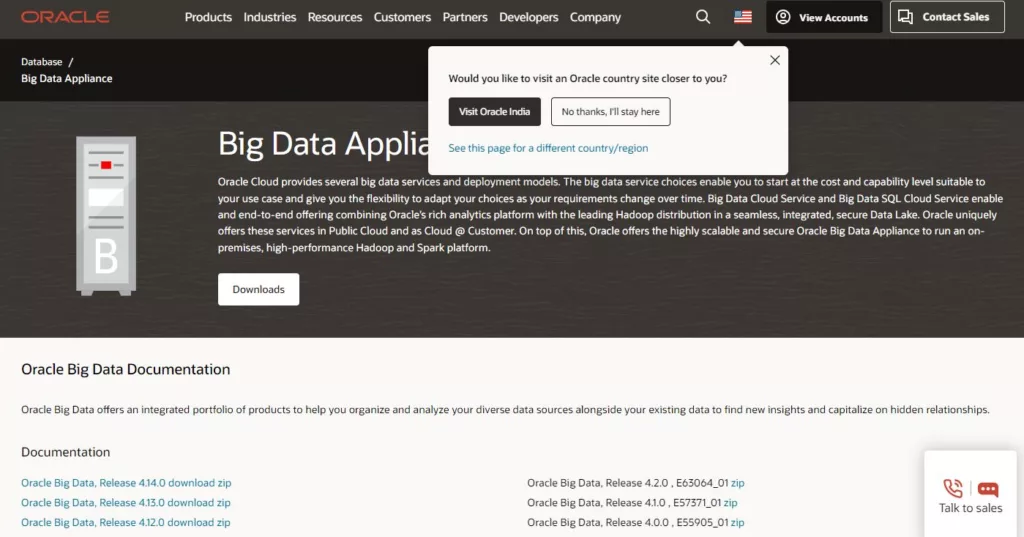Download Oracle Big Data Release 4.12.0 zip
Viewport: 1024px width, 537px height.
point(126,523)
